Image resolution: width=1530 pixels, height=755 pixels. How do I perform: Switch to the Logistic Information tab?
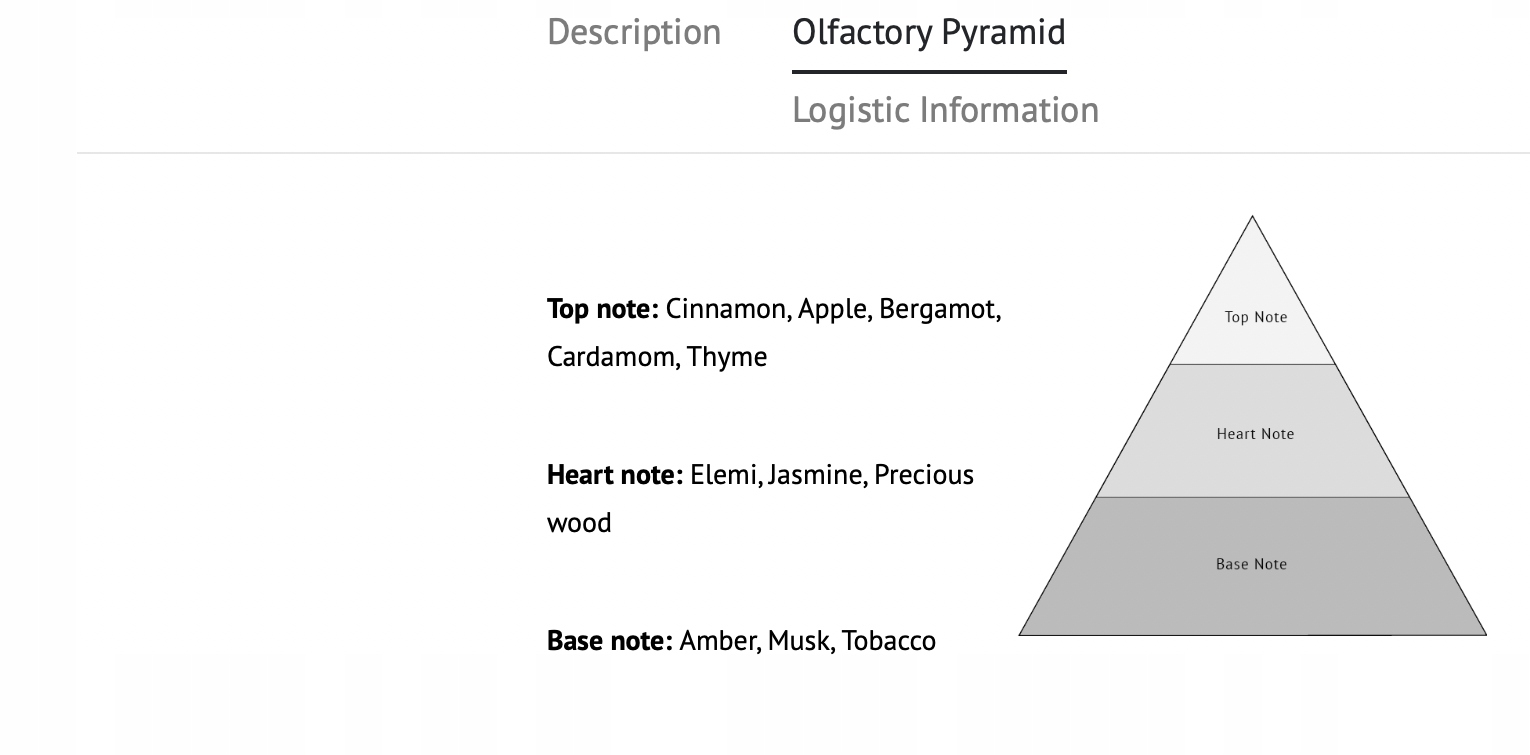[945, 109]
